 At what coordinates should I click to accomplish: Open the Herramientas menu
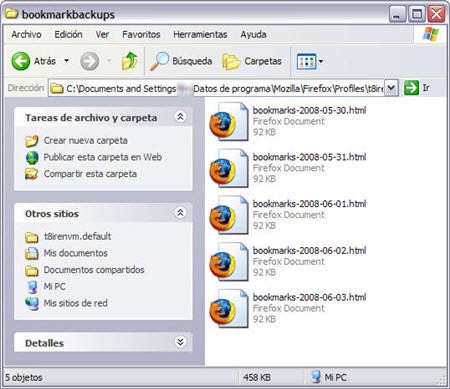tap(200, 34)
